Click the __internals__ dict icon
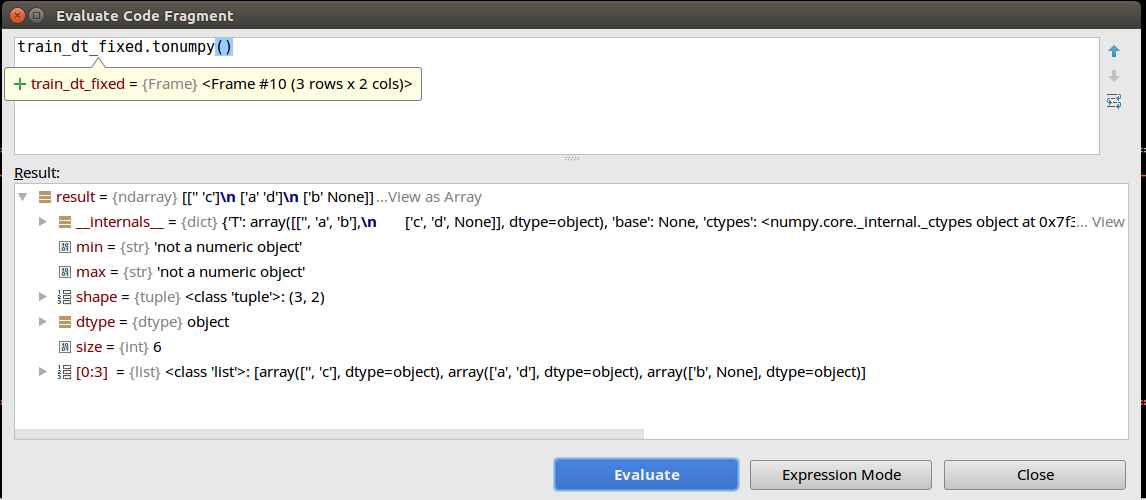 coord(64,222)
